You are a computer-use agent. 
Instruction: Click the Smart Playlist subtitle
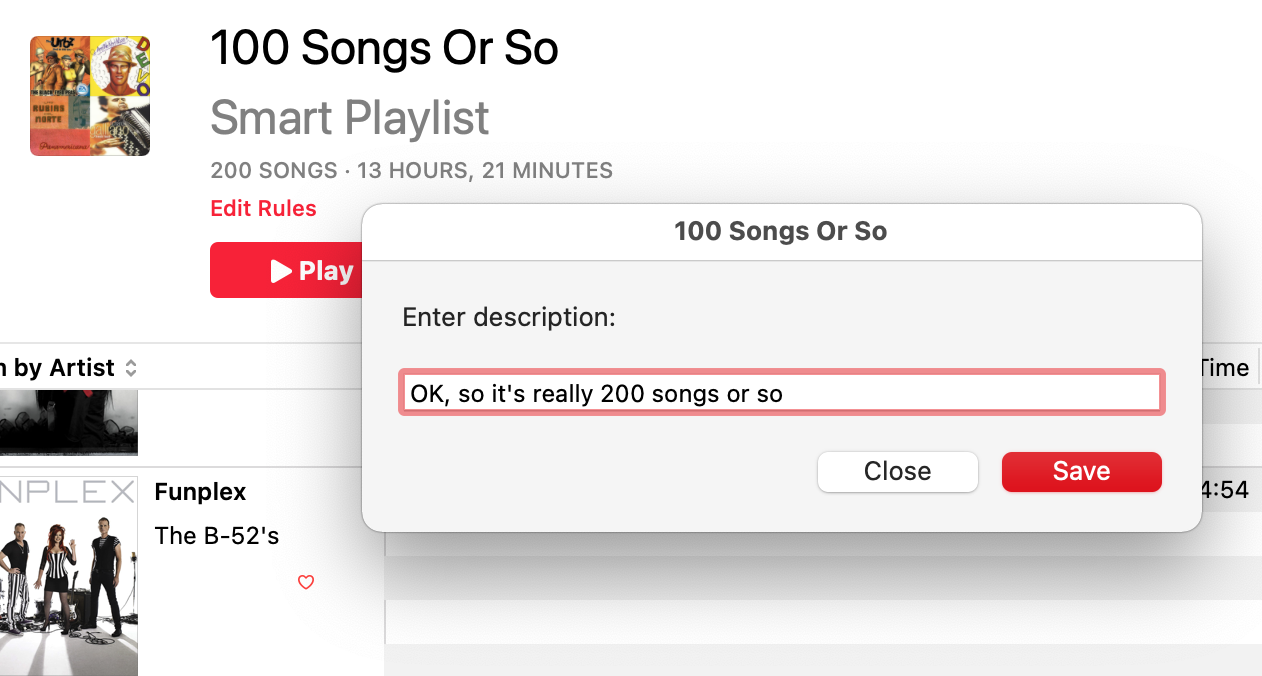350,118
